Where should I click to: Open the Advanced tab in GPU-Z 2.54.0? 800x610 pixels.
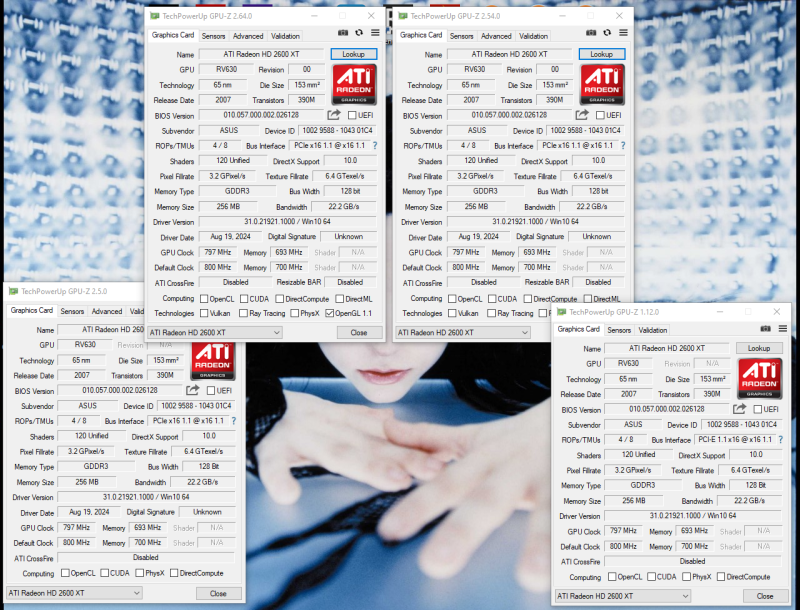coord(496,36)
